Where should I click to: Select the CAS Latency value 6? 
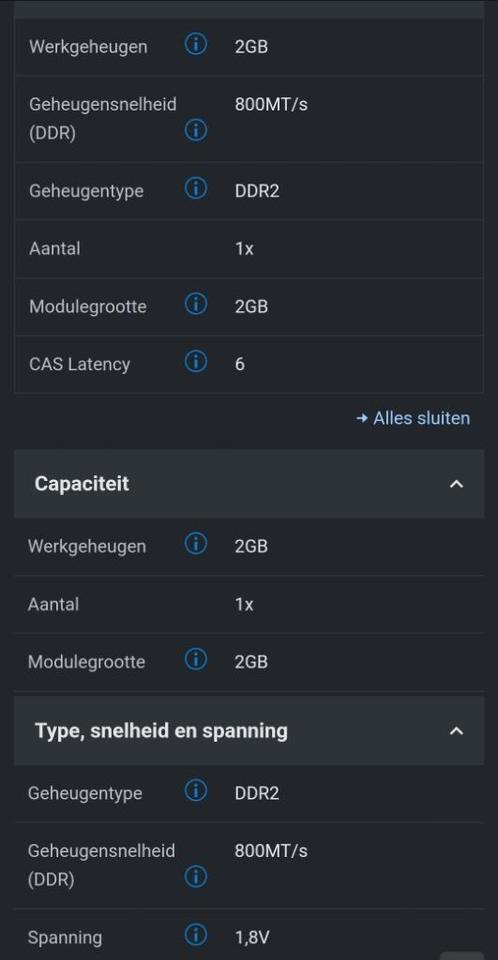pyautogui.click(x=240, y=364)
